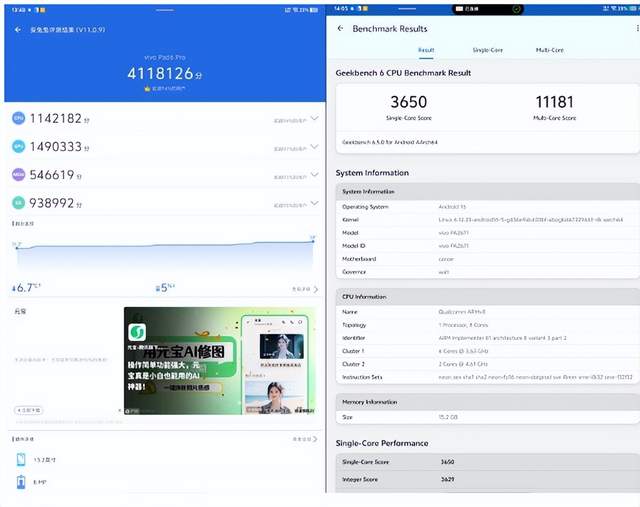Select the Integer Score row
This screenshot has height=507, width=640.
487,480
